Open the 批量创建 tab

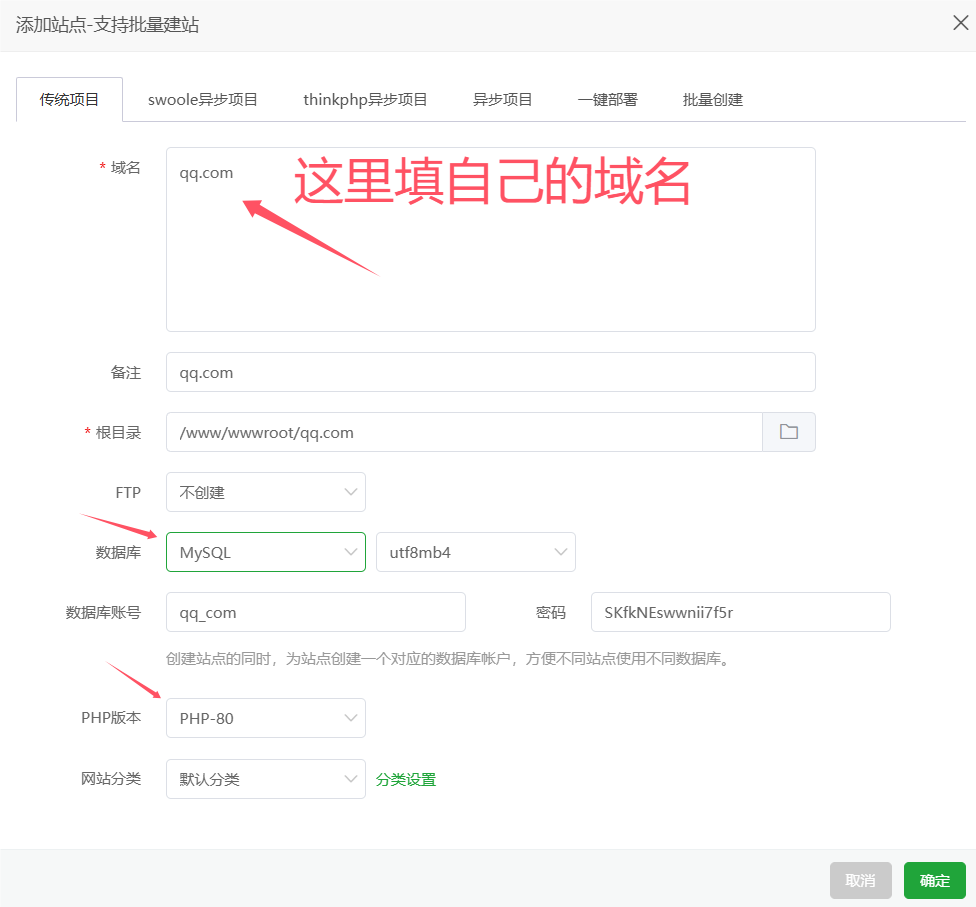[x=712, y=99]
